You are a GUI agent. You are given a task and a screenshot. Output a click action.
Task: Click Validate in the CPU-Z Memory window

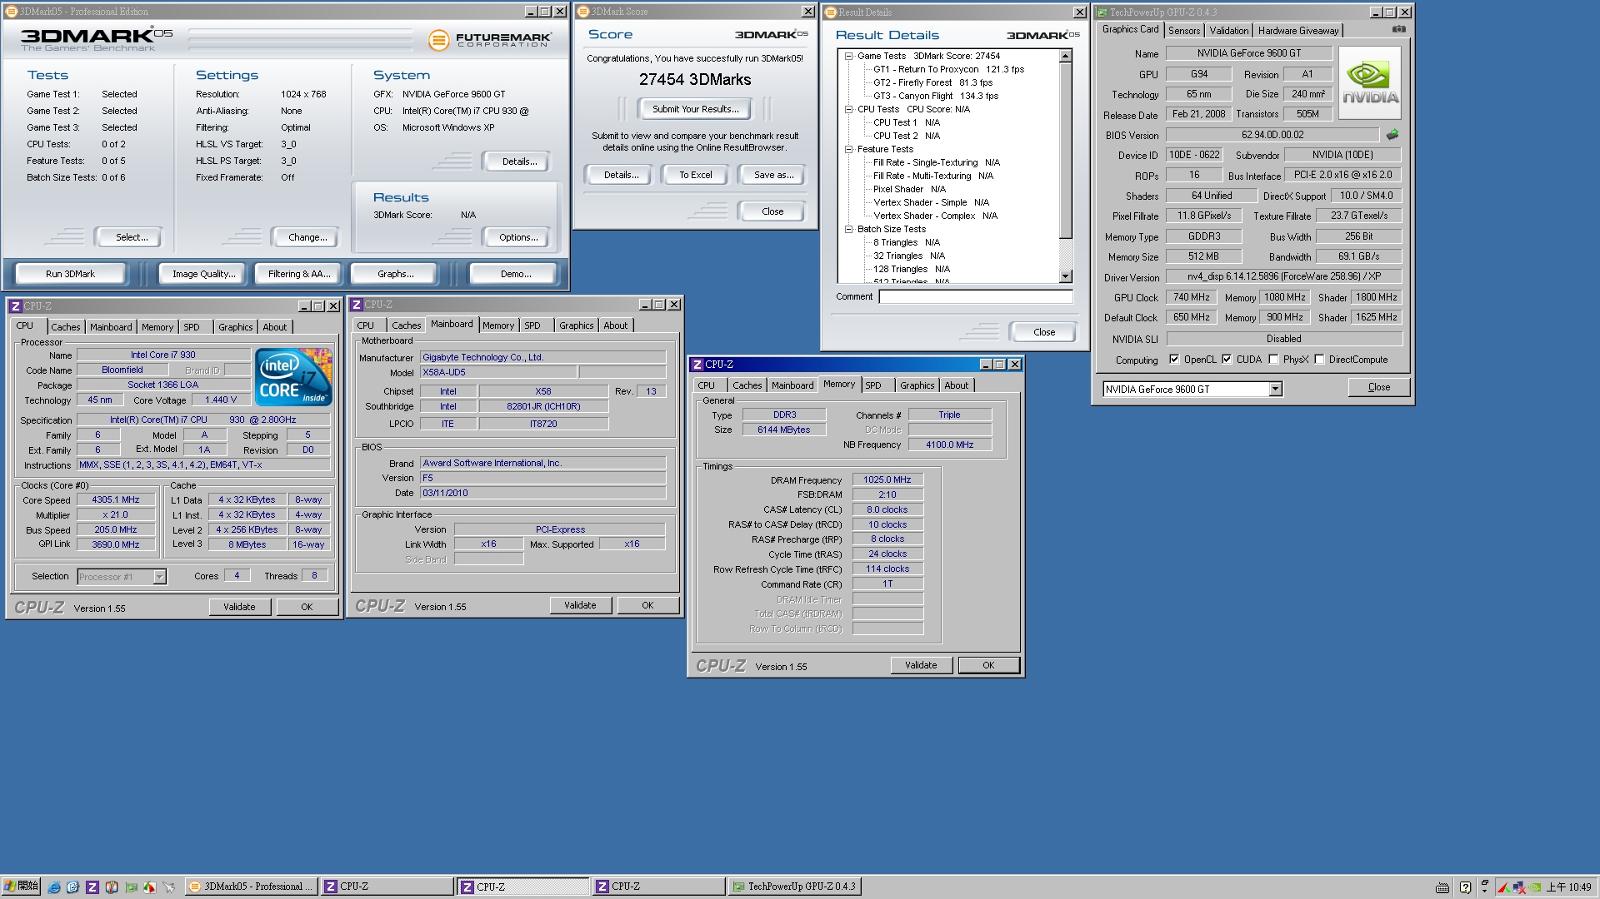[921, 665]
